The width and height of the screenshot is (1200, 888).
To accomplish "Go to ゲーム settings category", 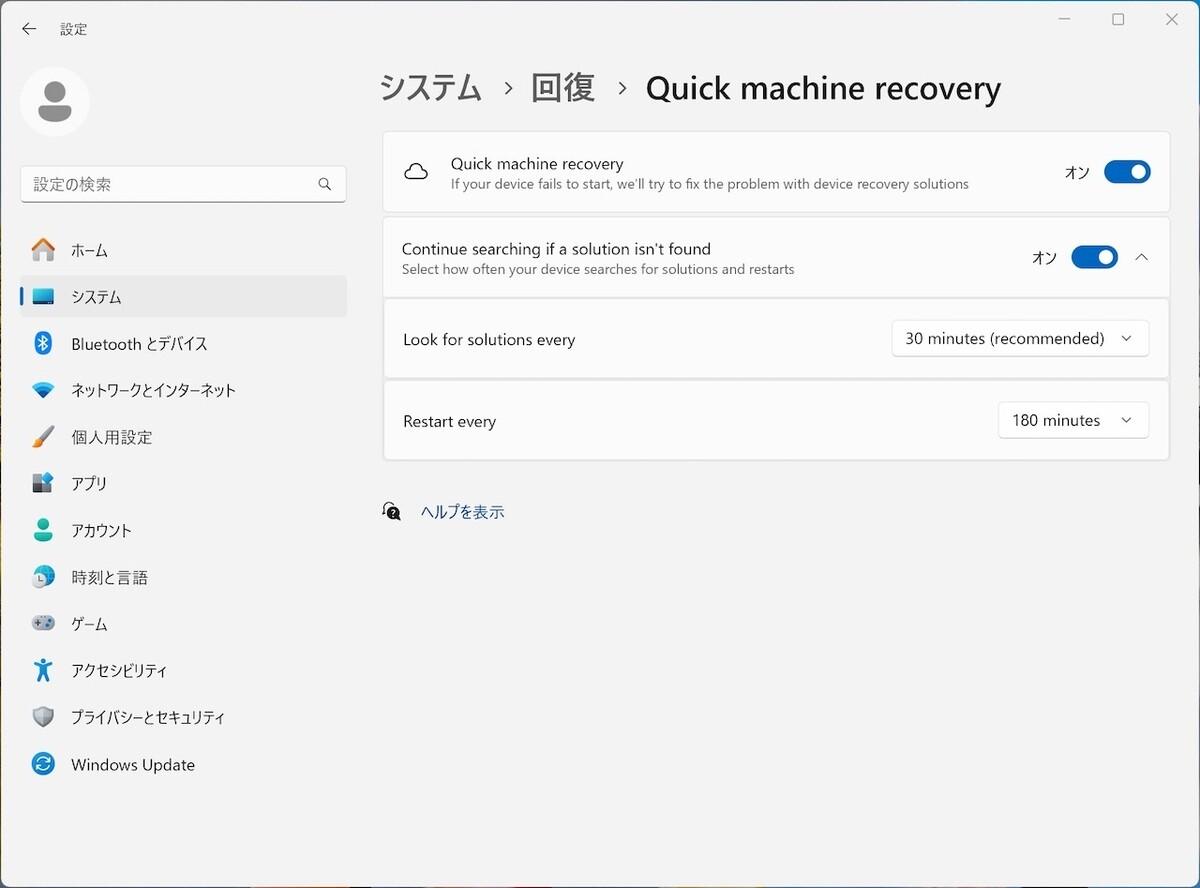I will click(89, 624).
